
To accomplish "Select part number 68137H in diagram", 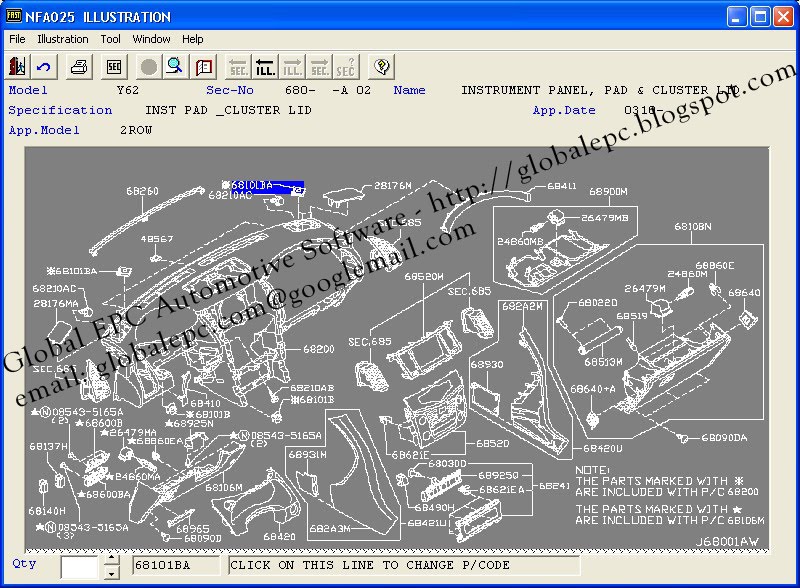I will pos(48,447).
